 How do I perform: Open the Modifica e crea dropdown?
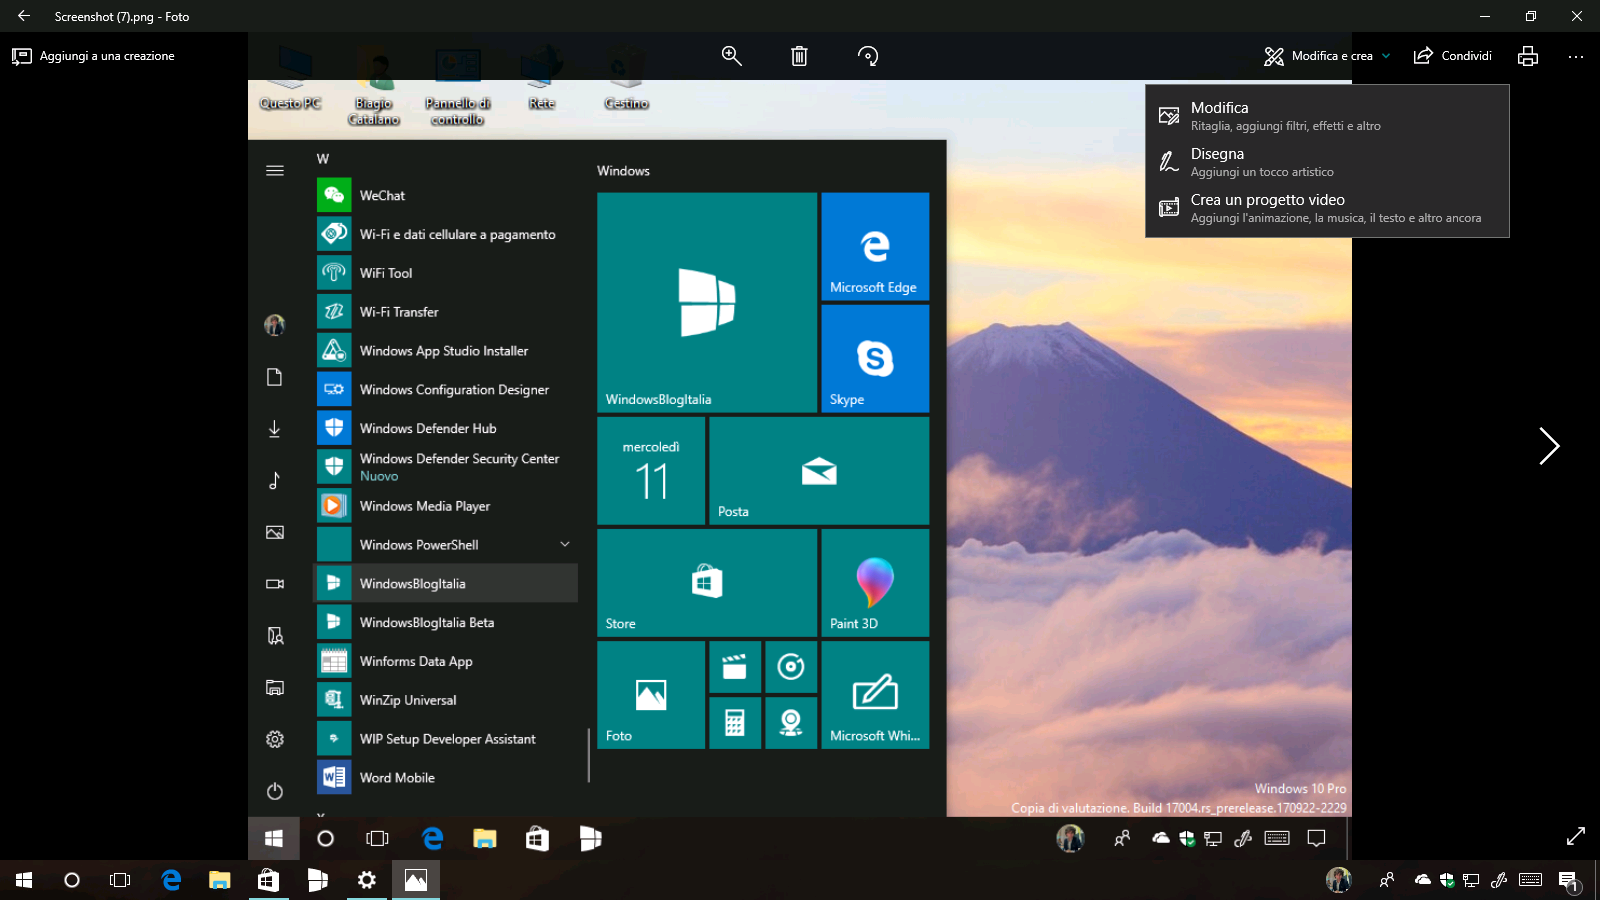click(1327, 56)
